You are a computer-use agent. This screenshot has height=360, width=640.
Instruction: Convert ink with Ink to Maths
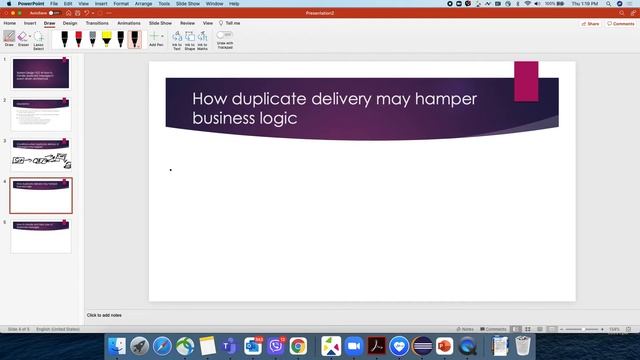[x=202, y=40]
